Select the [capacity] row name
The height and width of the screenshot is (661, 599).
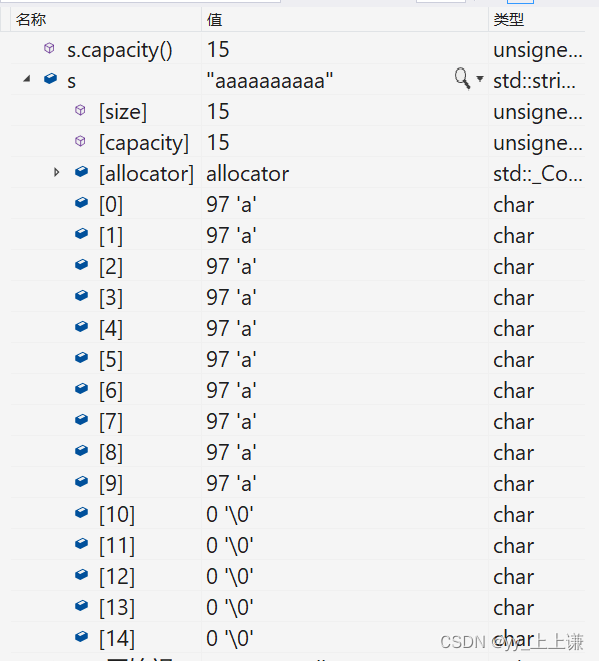(144, 143)
